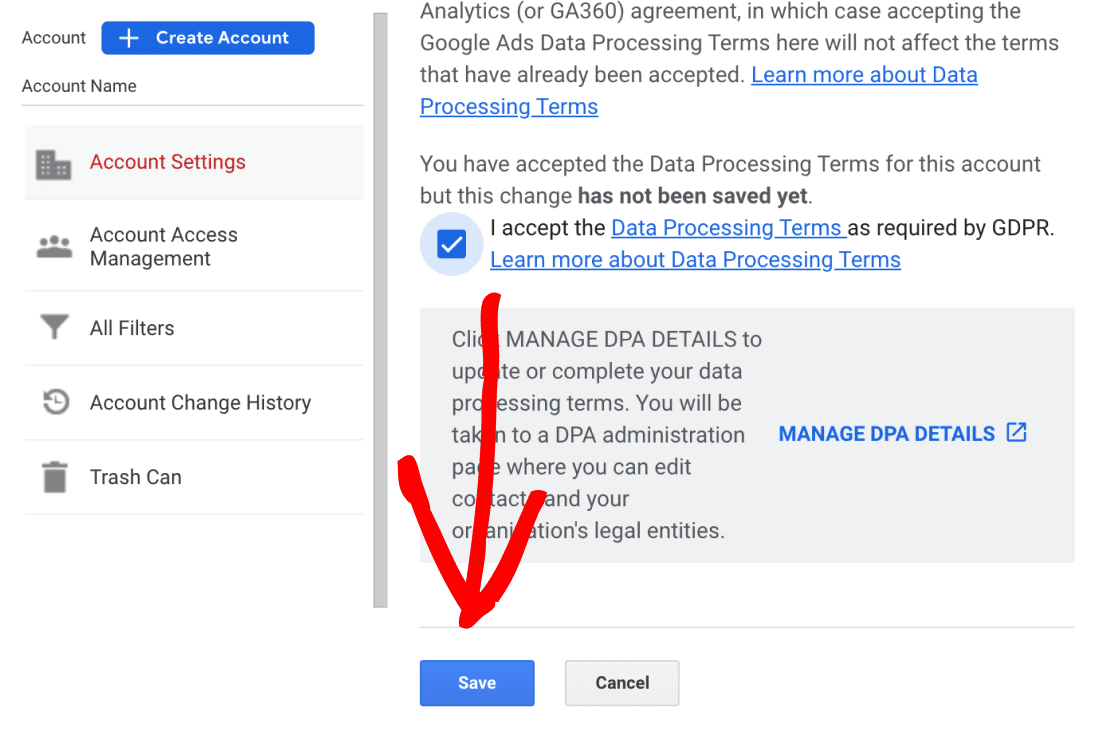1116x756 pixels.
Task: Open Account Settings menu item
Action: [x=167, y=162]
